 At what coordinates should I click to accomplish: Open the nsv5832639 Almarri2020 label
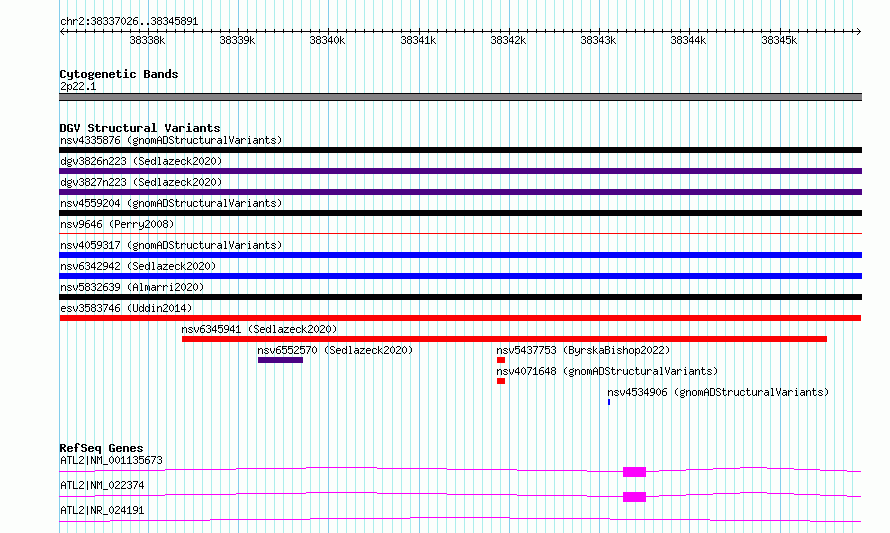tap(132, 287)
